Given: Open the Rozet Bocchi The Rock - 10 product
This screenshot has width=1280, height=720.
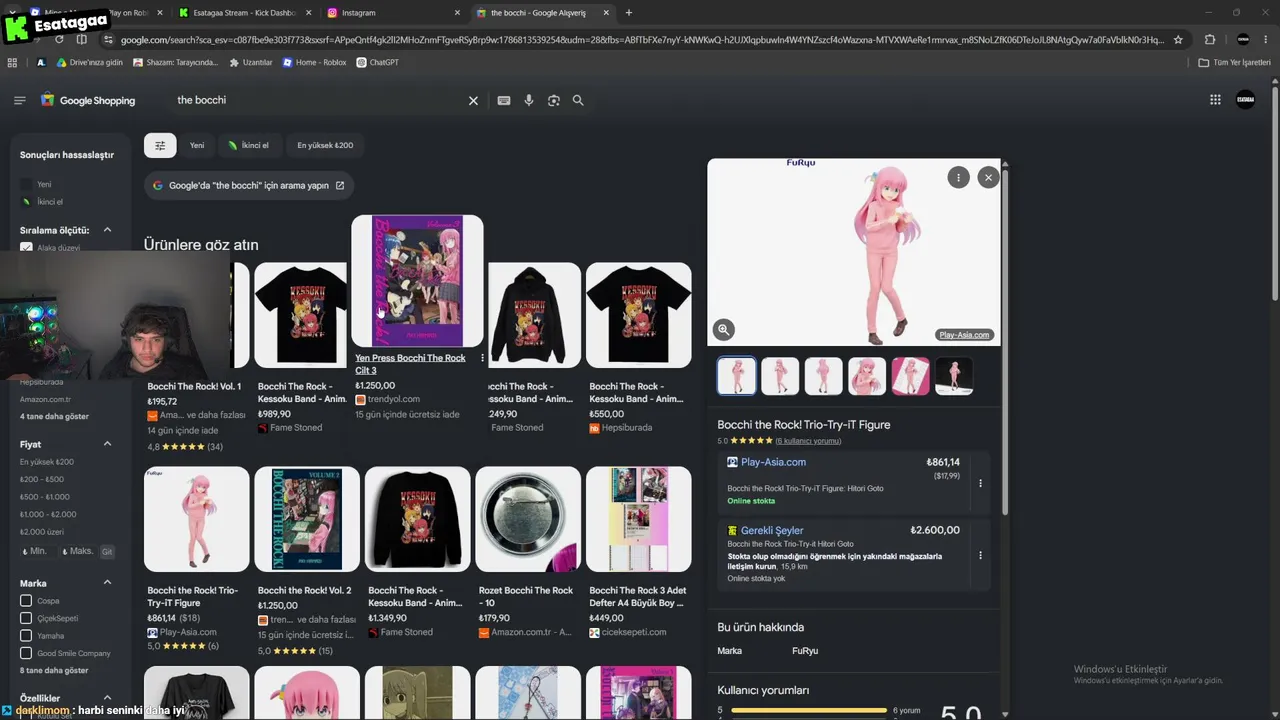Looking at the screenshot, I should click(527, 552).
